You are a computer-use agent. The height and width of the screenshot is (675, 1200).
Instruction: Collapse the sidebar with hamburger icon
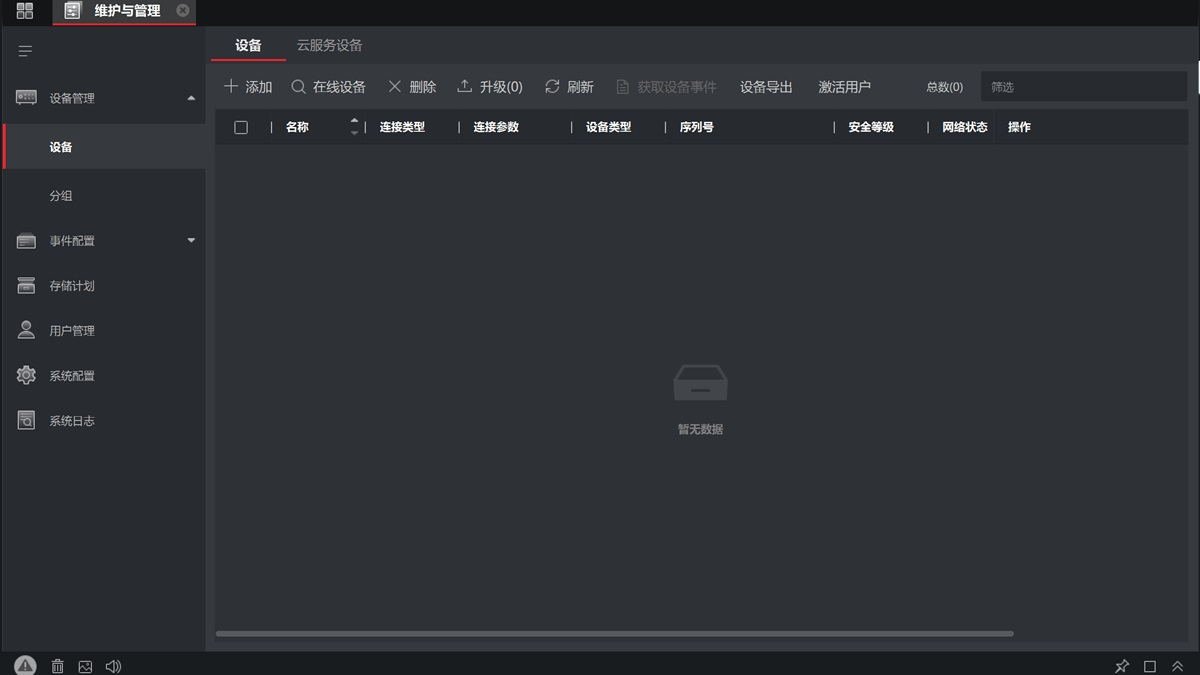(x=26, y=51)
